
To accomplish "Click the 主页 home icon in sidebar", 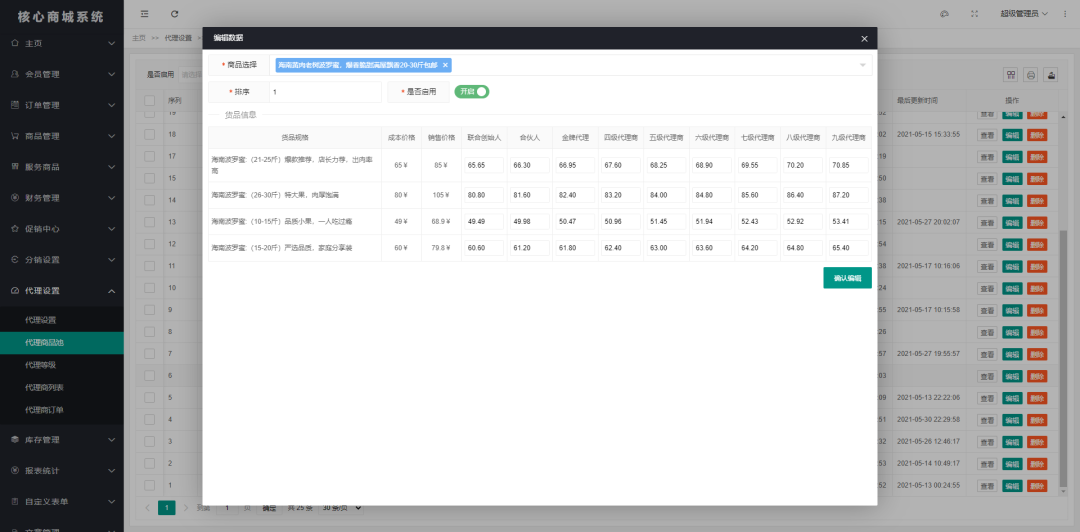I will (x=15, y=43).
